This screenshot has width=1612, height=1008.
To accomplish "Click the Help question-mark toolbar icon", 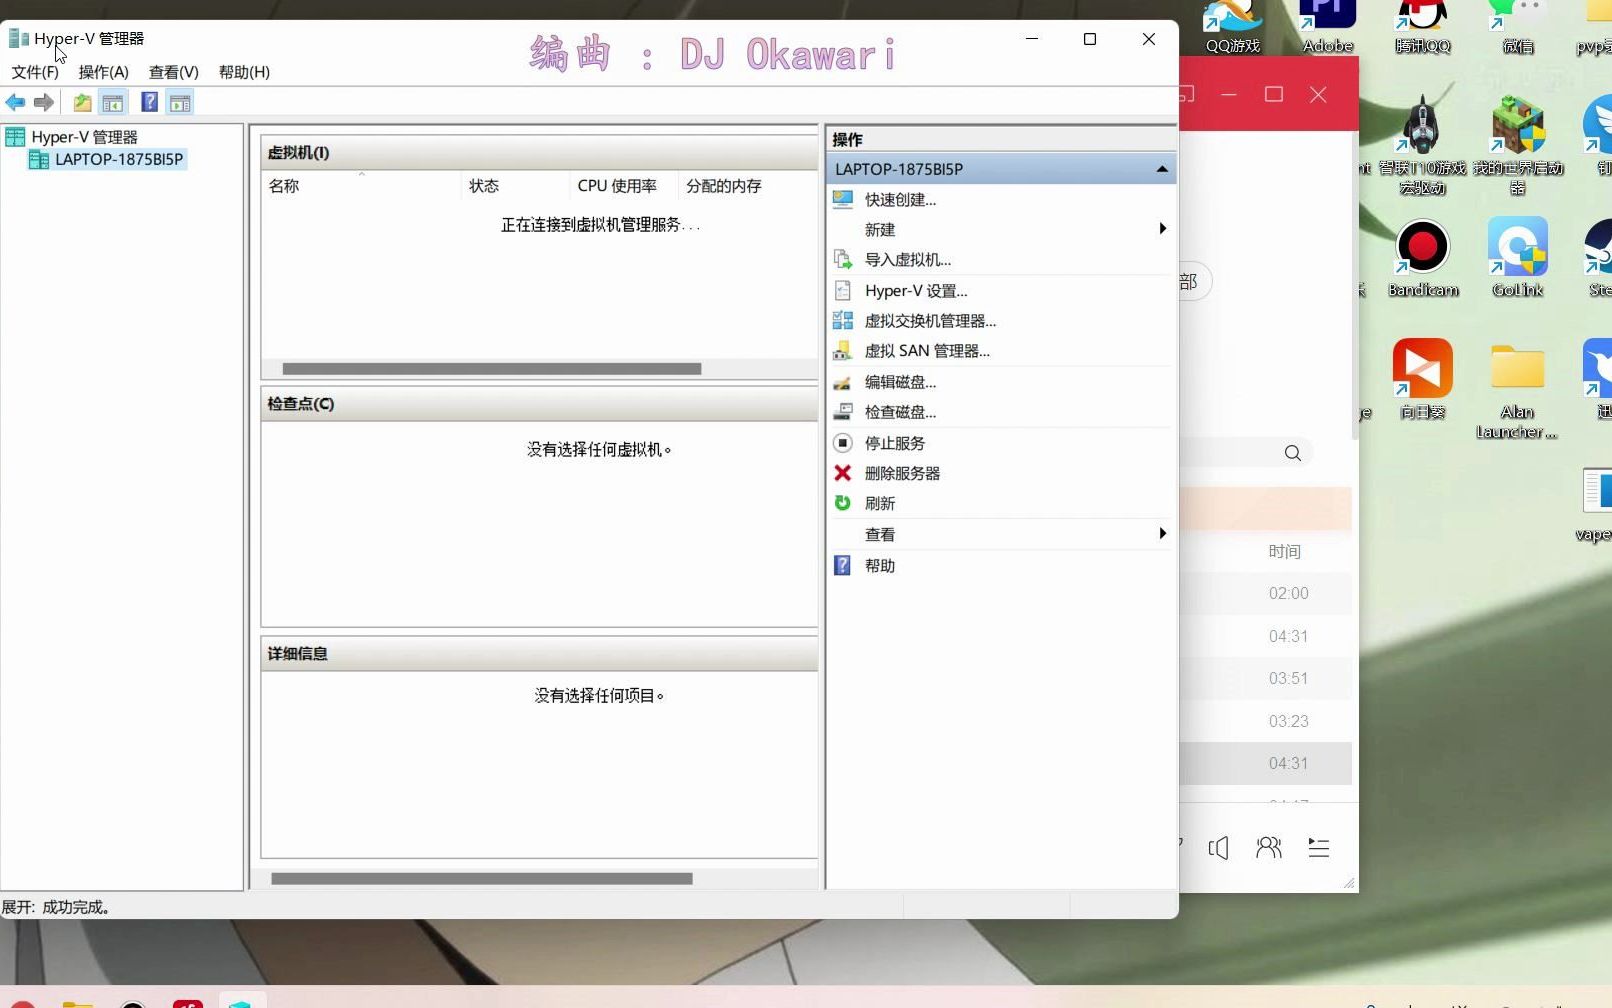I will click(x=148, y=102).
